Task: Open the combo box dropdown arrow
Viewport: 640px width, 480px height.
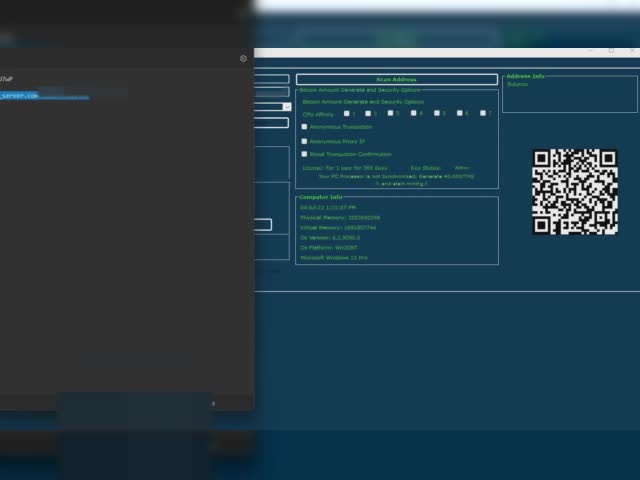Action: pos(287,107)
